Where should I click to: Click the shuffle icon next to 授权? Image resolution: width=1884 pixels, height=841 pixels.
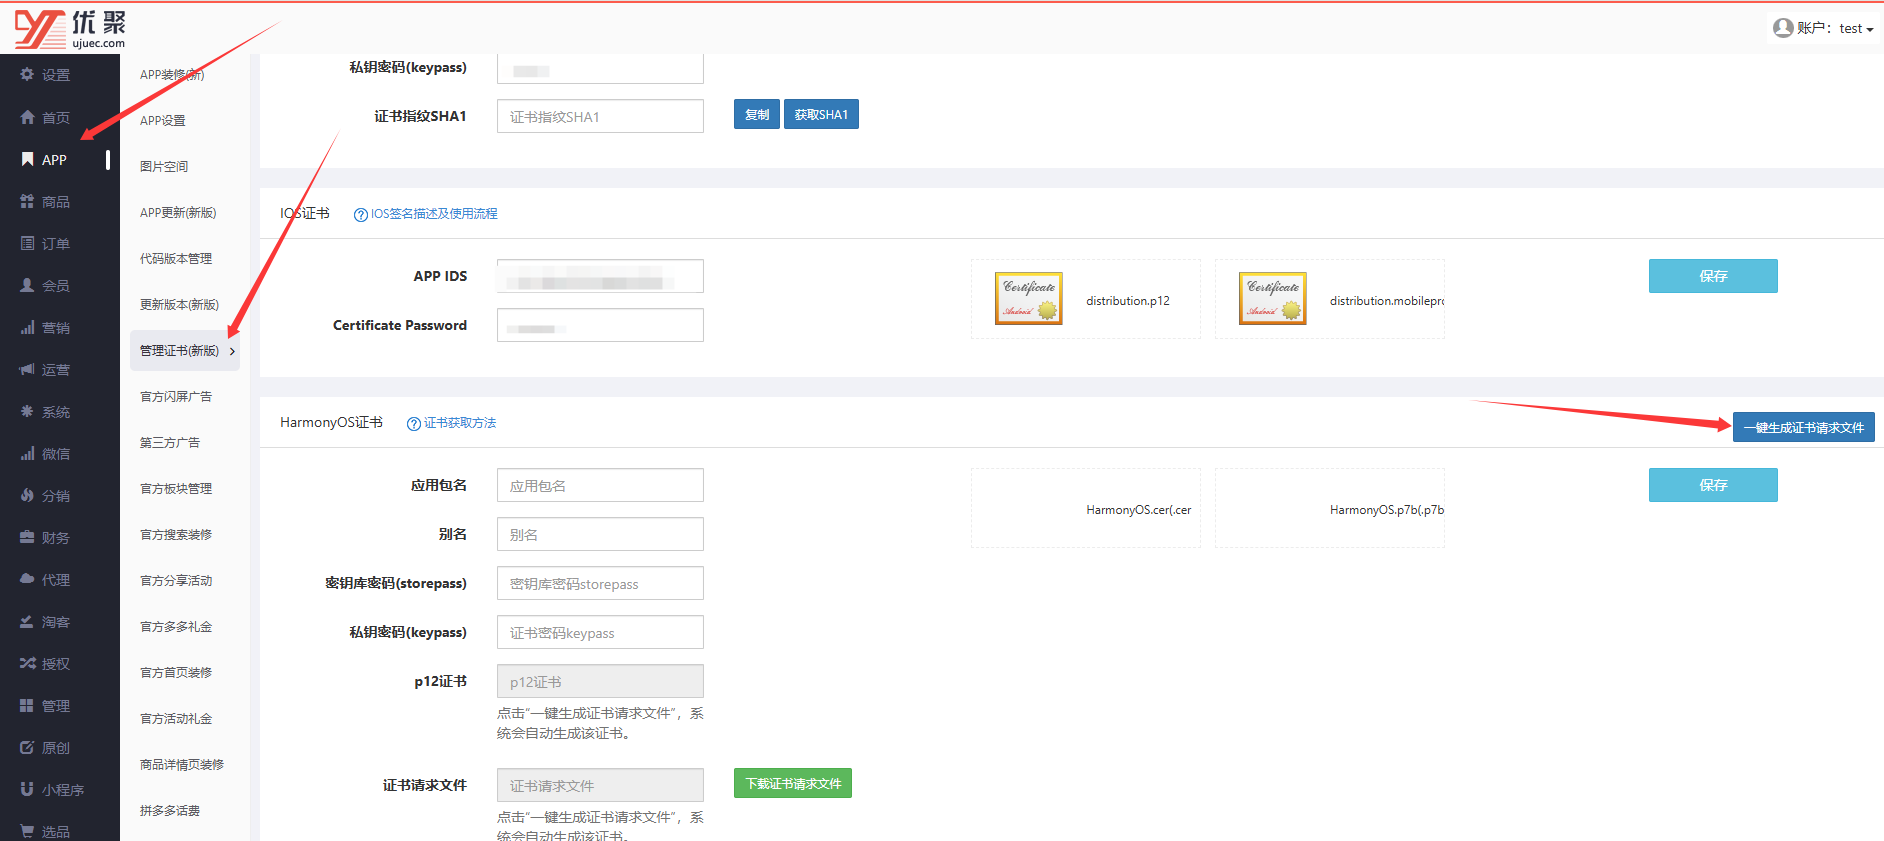[x=27, y=663]
